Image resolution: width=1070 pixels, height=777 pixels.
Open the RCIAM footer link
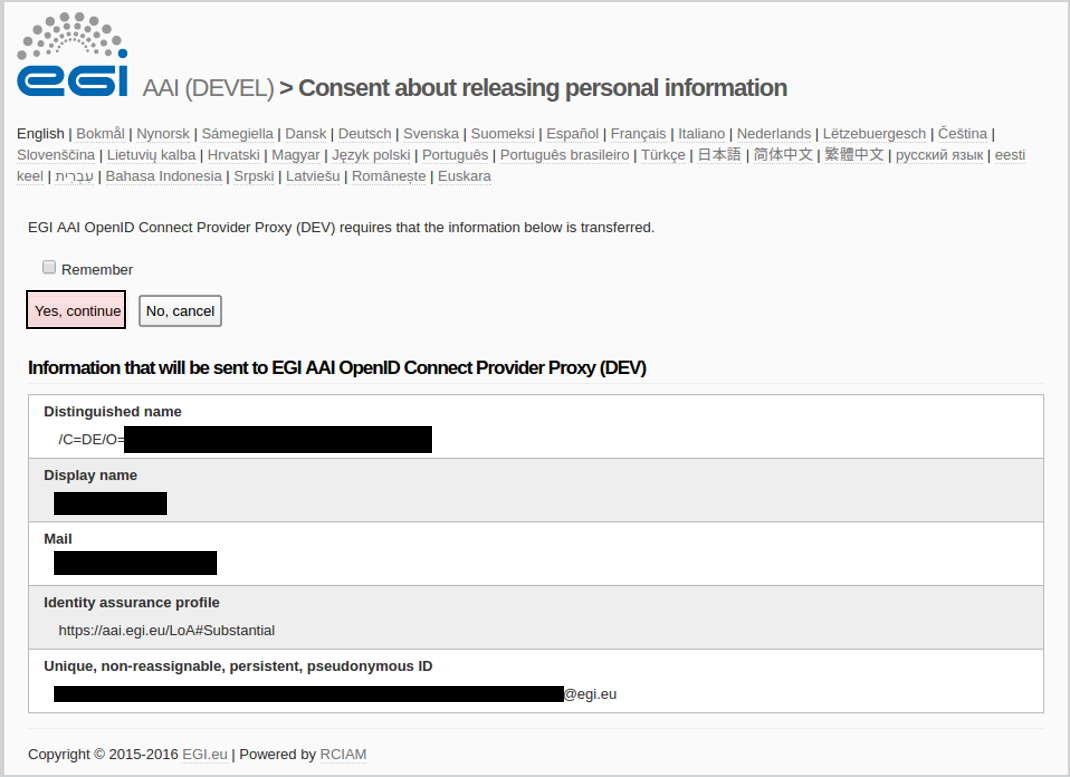tap(343, 754)
